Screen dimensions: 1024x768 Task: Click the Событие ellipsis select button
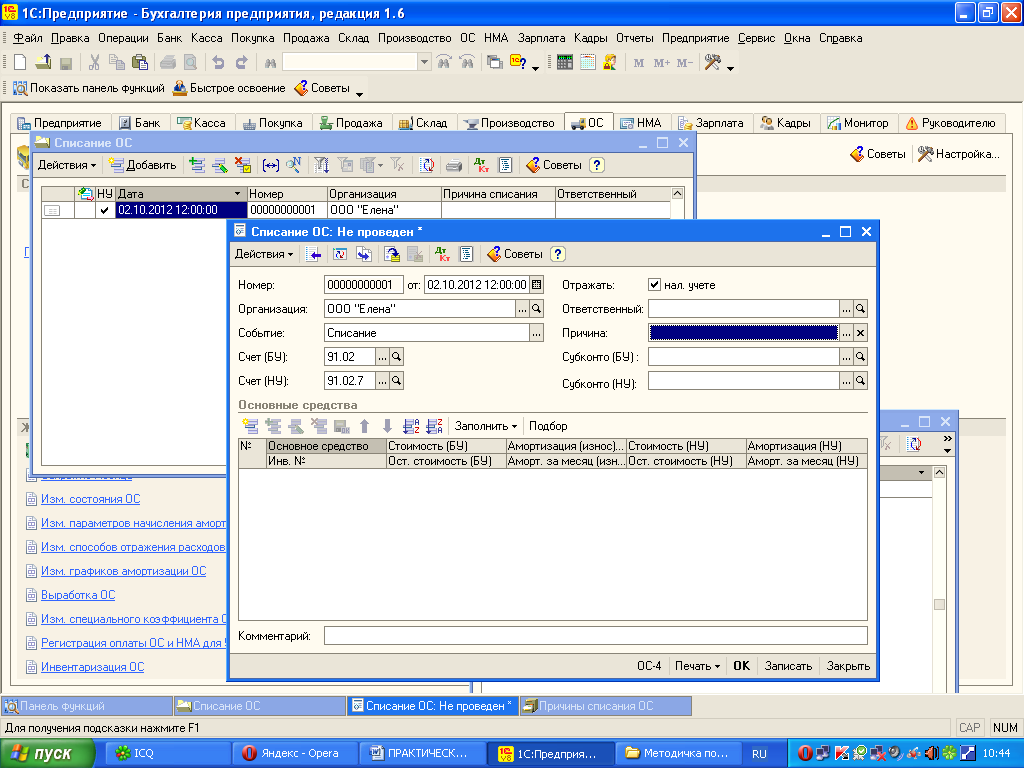pyautogui.click(x=536, y=333)
